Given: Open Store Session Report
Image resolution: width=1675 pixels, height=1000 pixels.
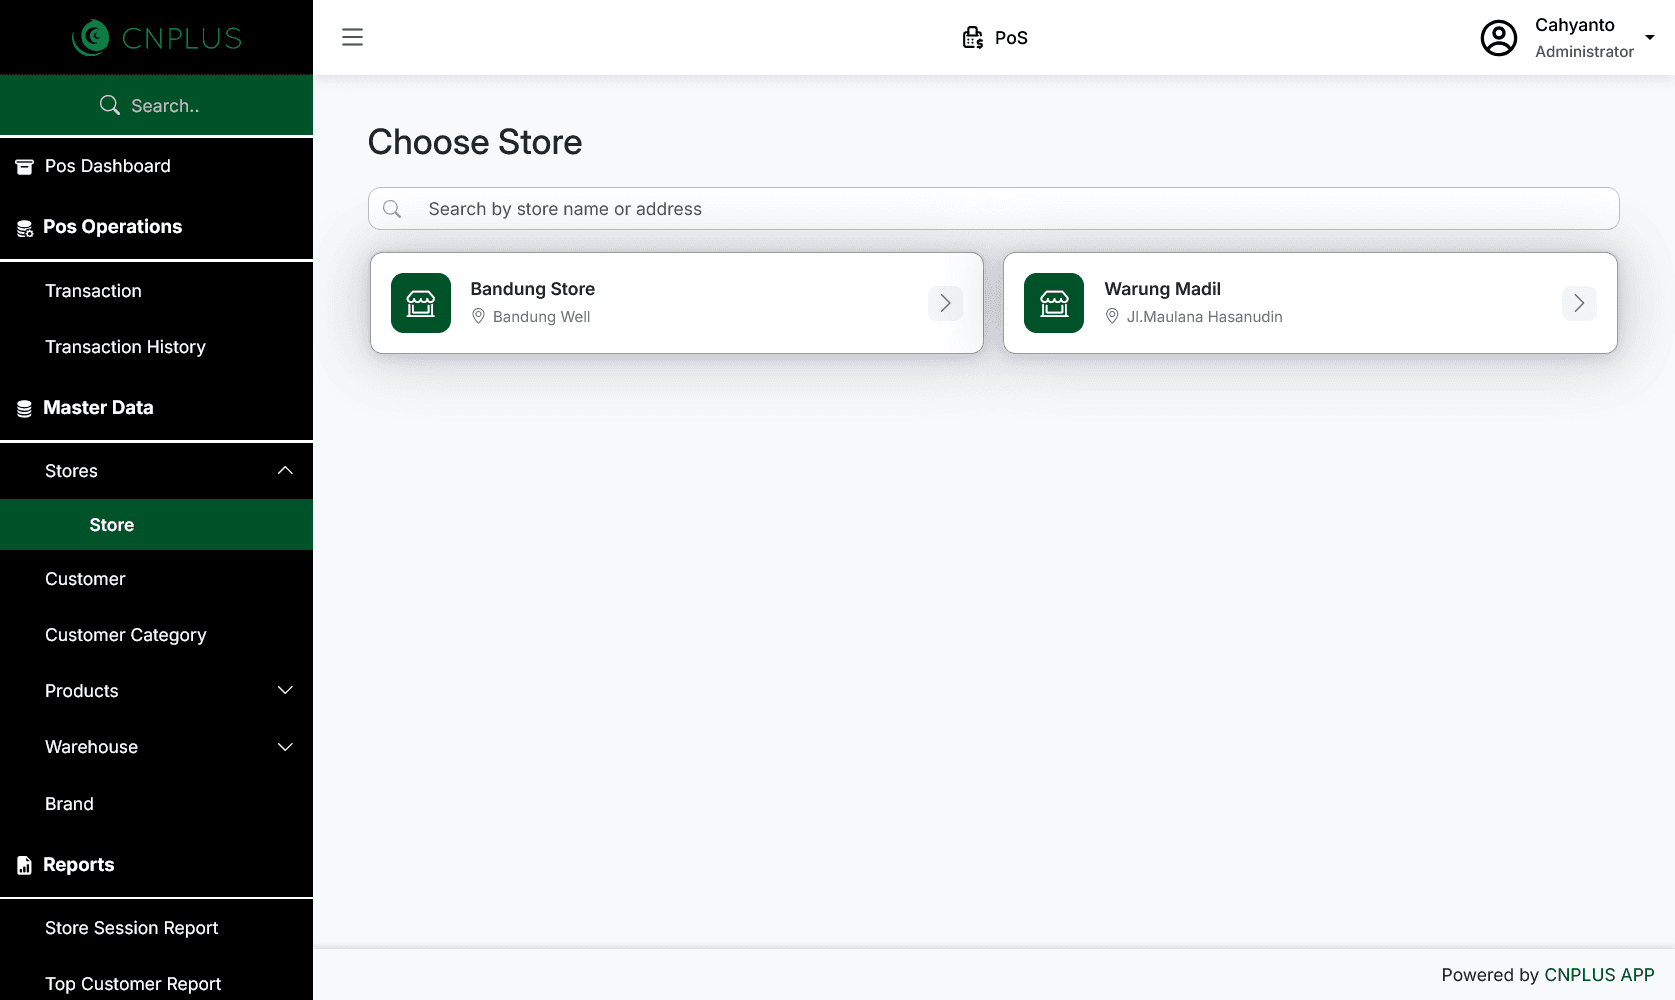Looking at the screenshot, I should click(131, 928).
